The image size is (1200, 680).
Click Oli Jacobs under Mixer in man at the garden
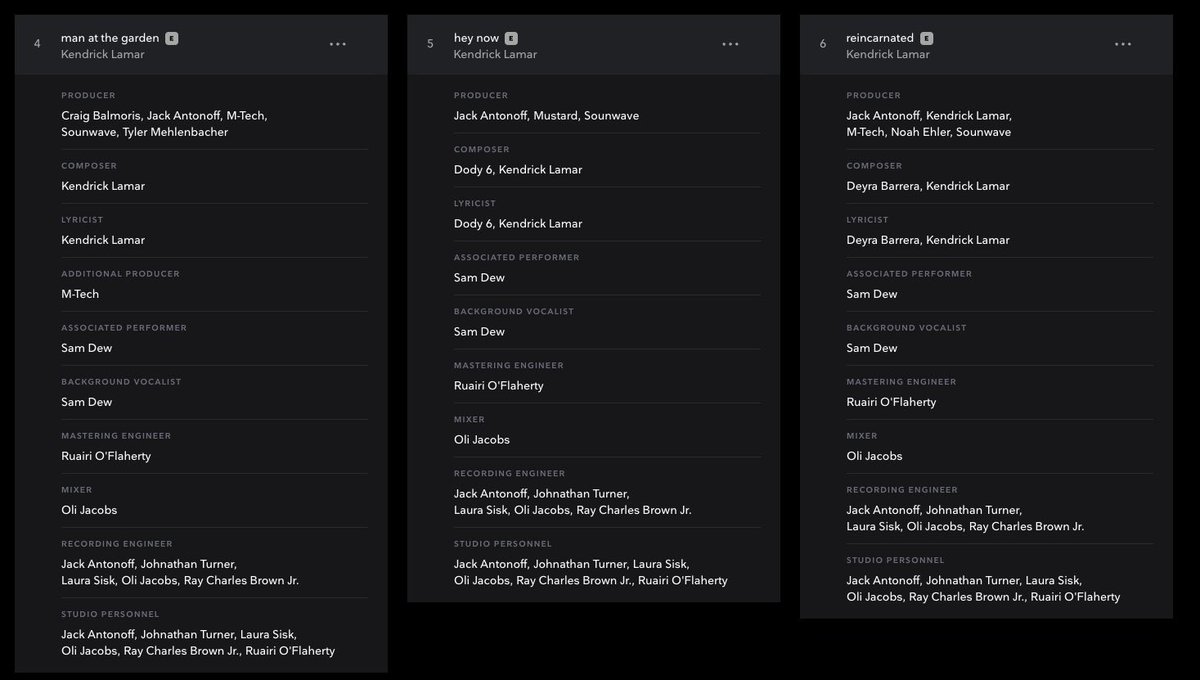[x=89, y=510]
